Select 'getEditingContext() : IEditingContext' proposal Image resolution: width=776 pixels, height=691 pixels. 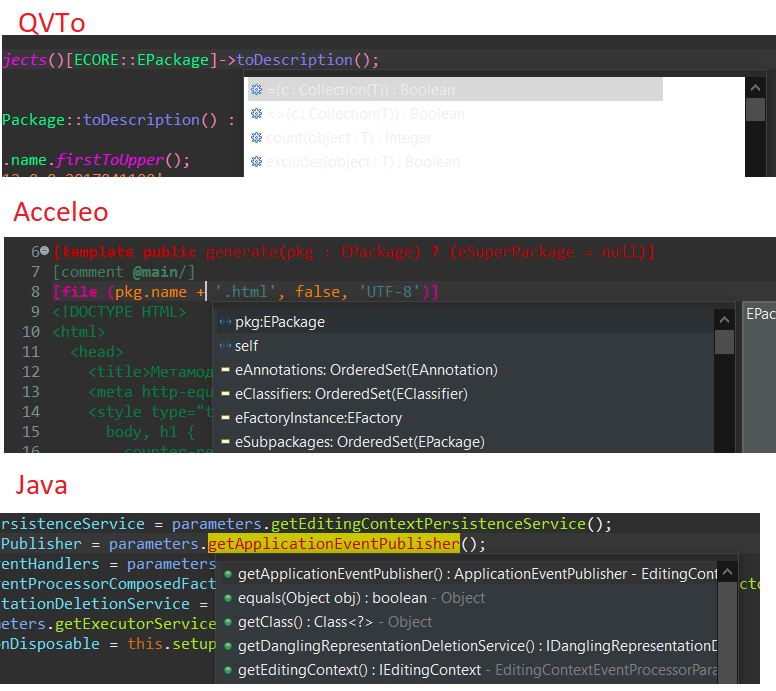pos(467,670)
